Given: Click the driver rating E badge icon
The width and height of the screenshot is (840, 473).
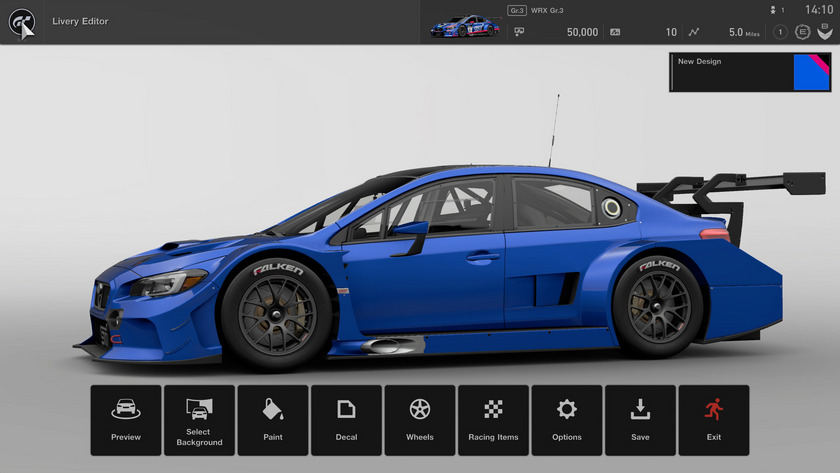Looking at the screenshot, I should click(802, 32).
